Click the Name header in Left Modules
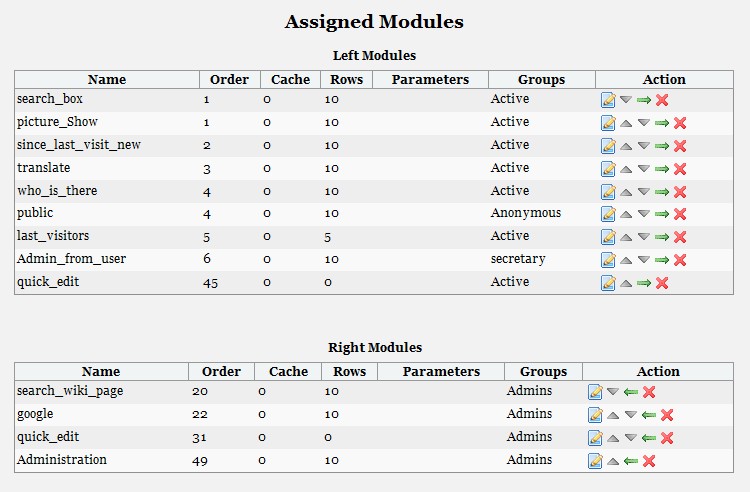The image size is (750, 492). [x=107, y=79]
